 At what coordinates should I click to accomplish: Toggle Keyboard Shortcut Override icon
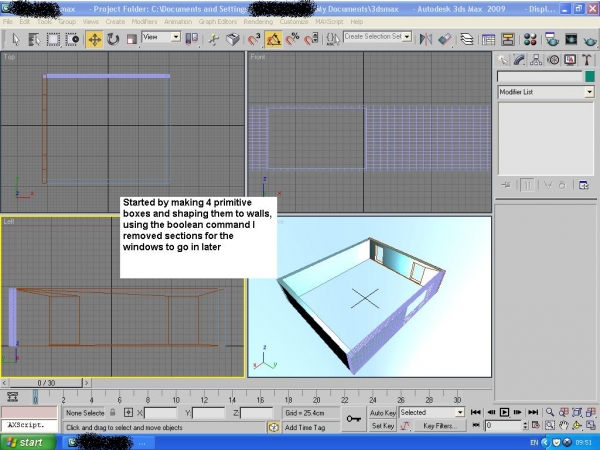[233, 39]
